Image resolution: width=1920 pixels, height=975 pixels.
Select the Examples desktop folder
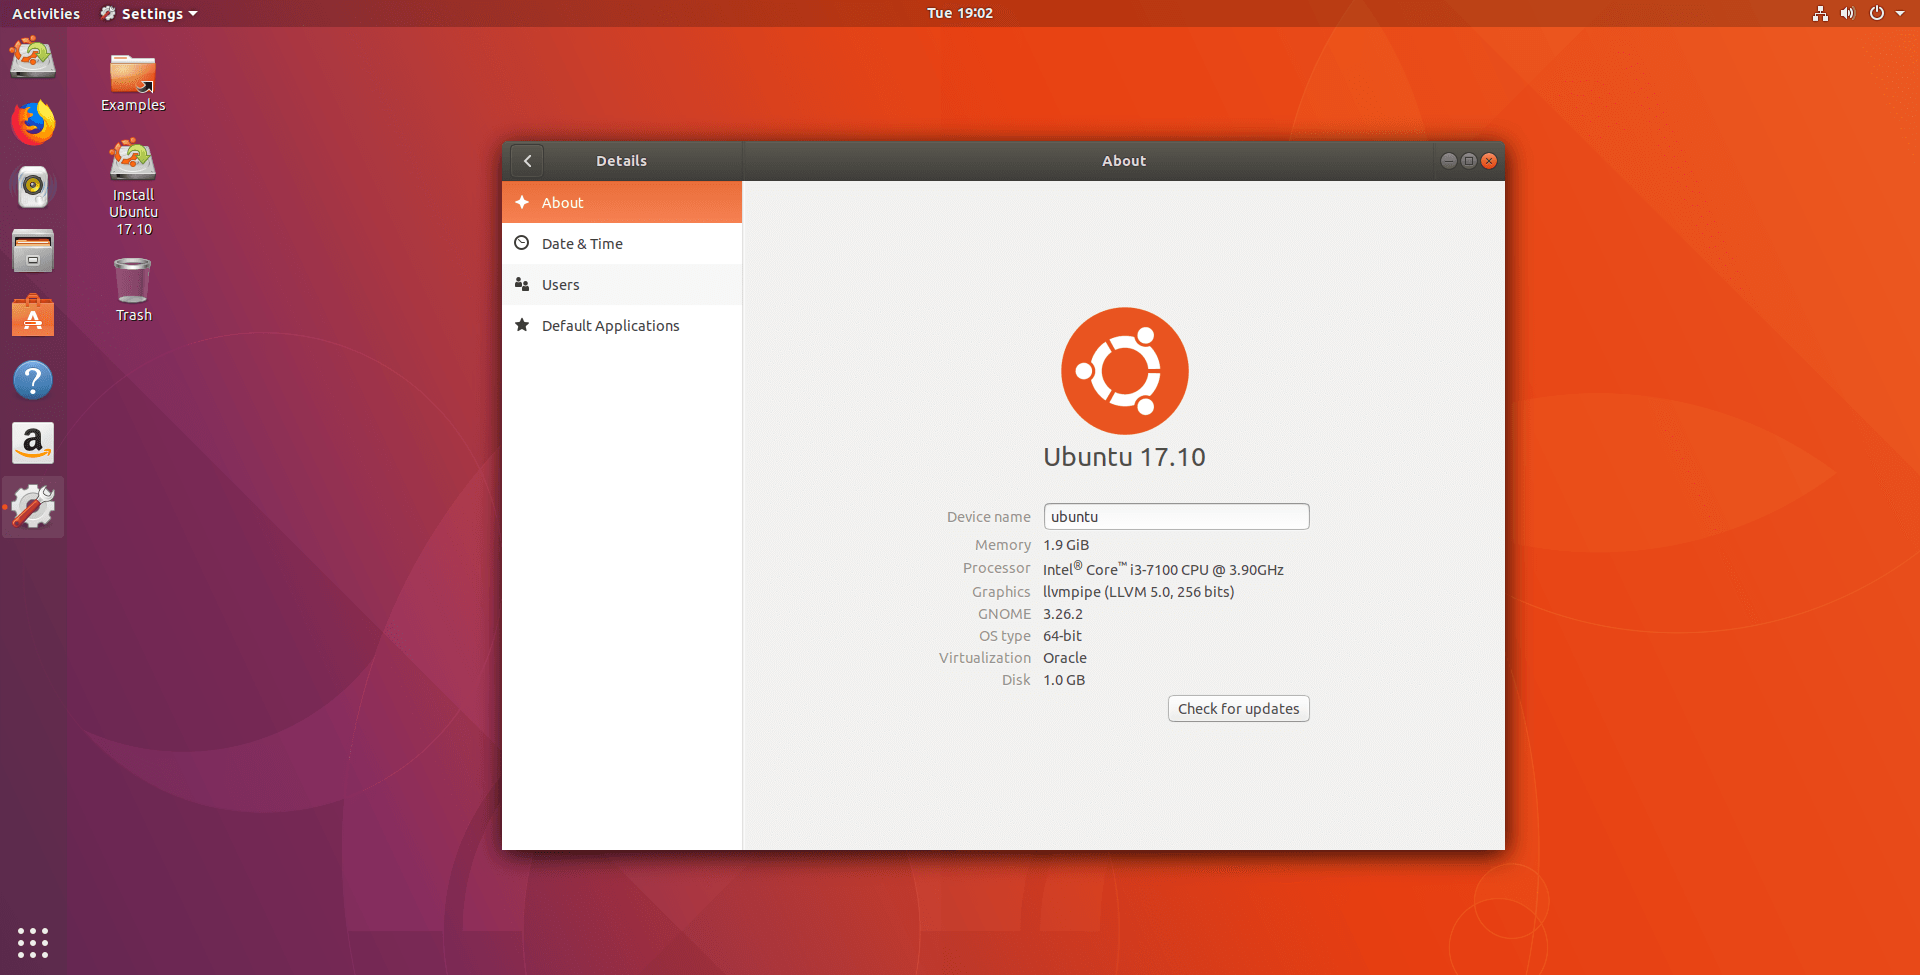[133, 82]
